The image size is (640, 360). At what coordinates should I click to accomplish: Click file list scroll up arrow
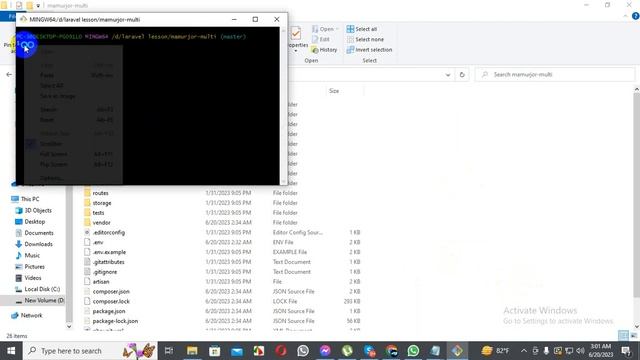click(636, 89)
